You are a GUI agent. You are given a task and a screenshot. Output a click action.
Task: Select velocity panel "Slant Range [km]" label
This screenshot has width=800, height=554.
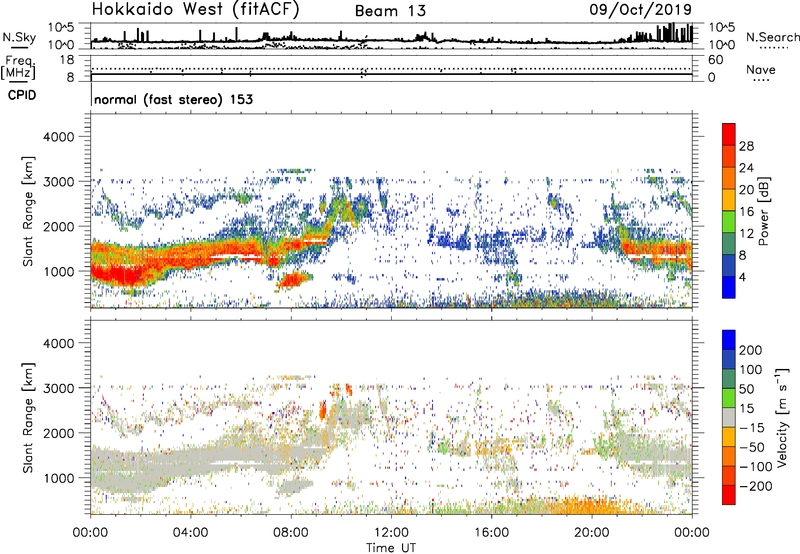click(x=28, y=418)
